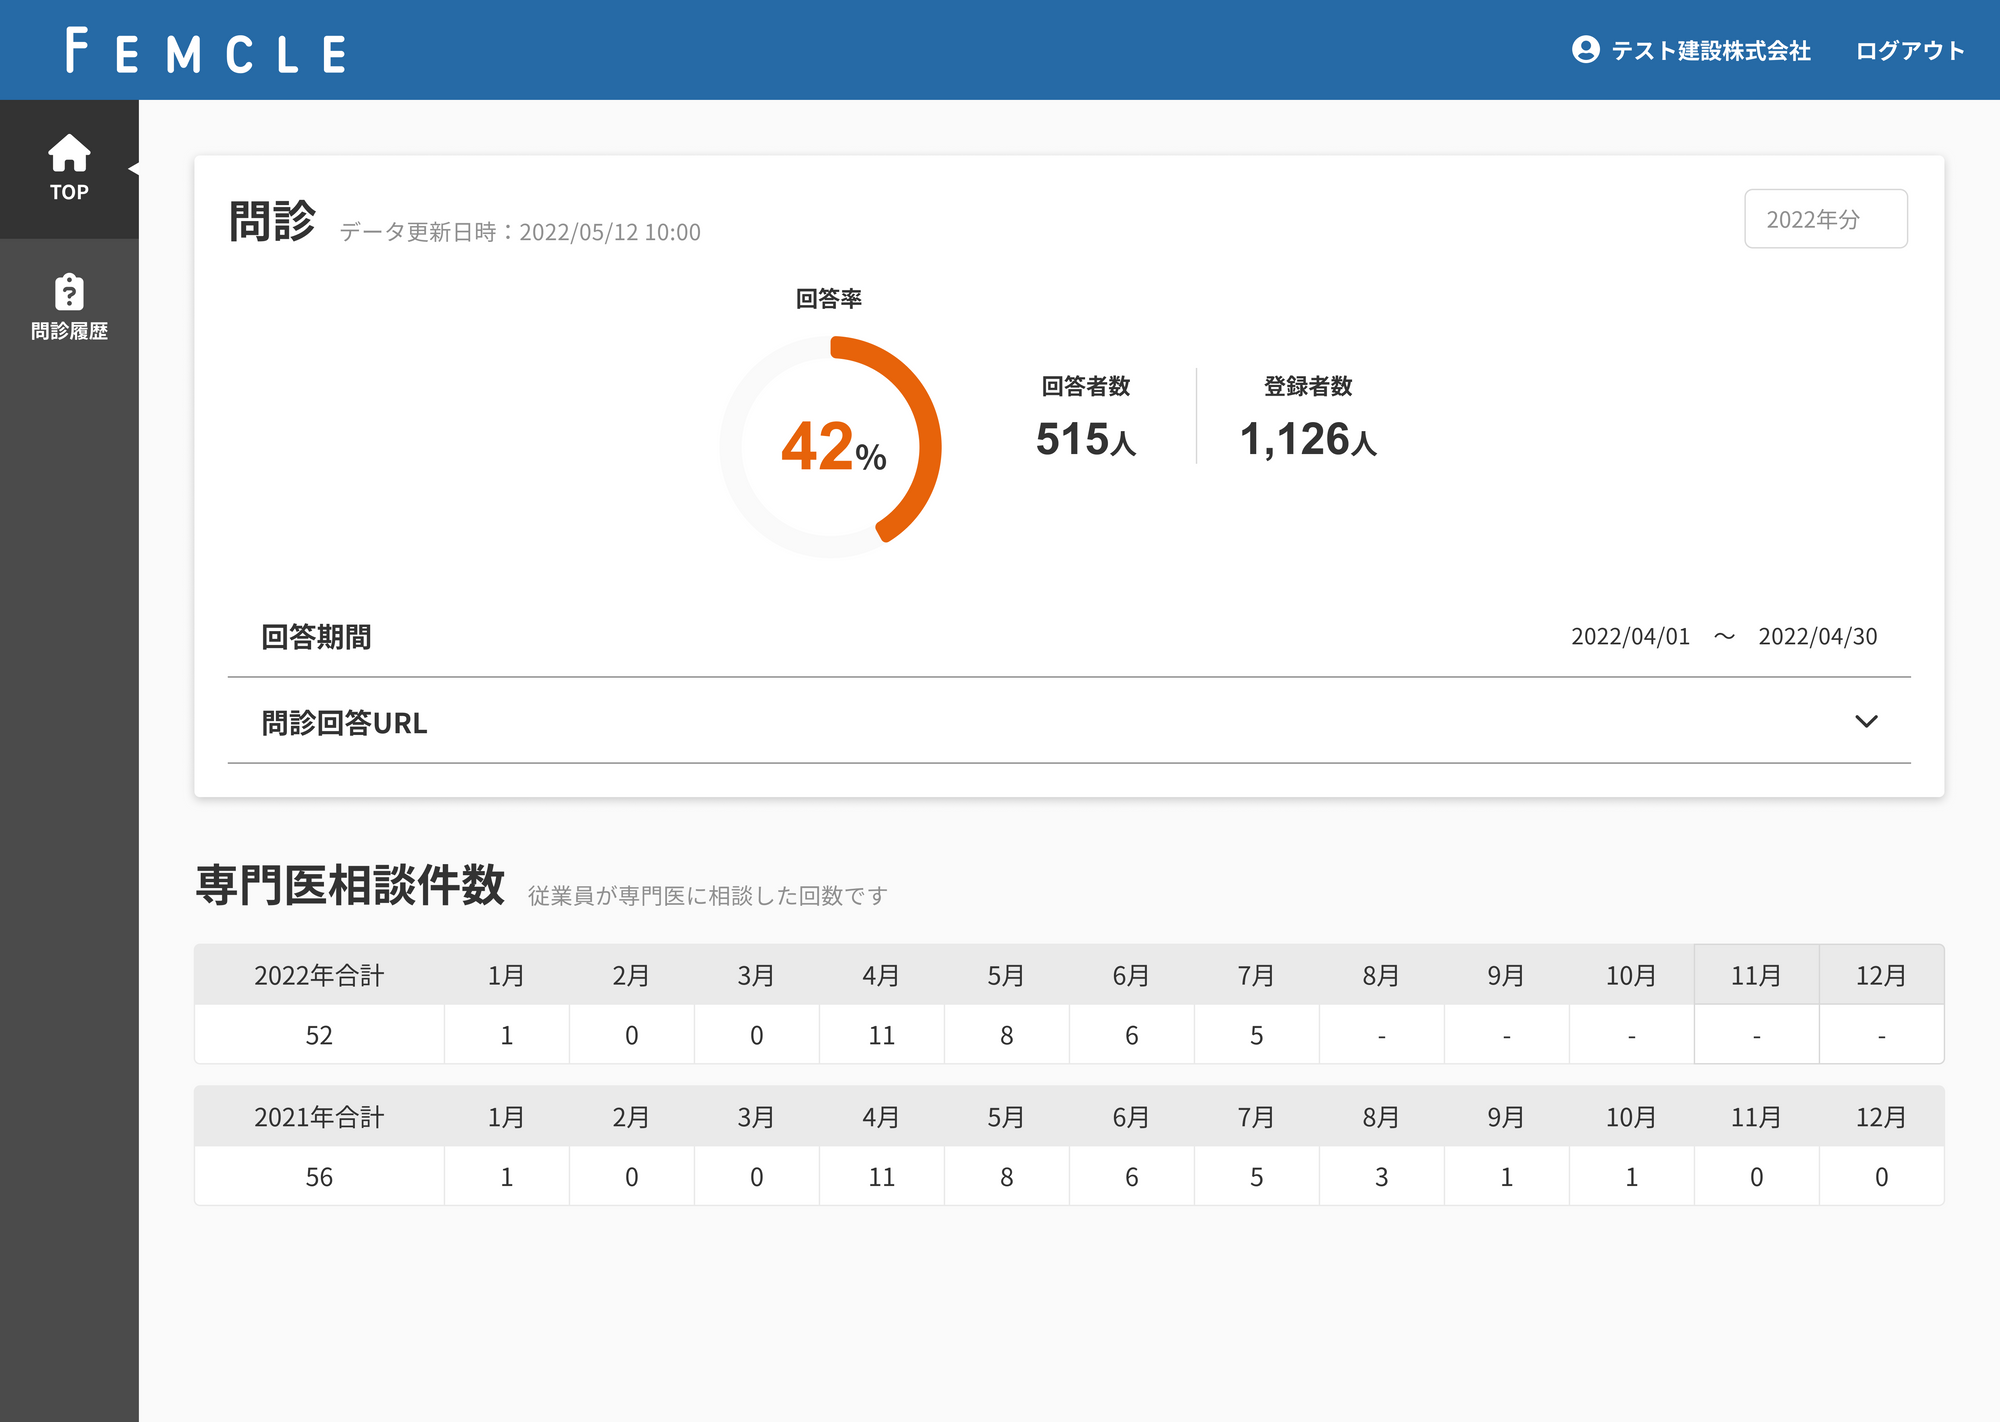The height and width of the screenshot is (1422, 2000).
Task: Open the 問診履歴 clipboard icon
Action: 69,292
